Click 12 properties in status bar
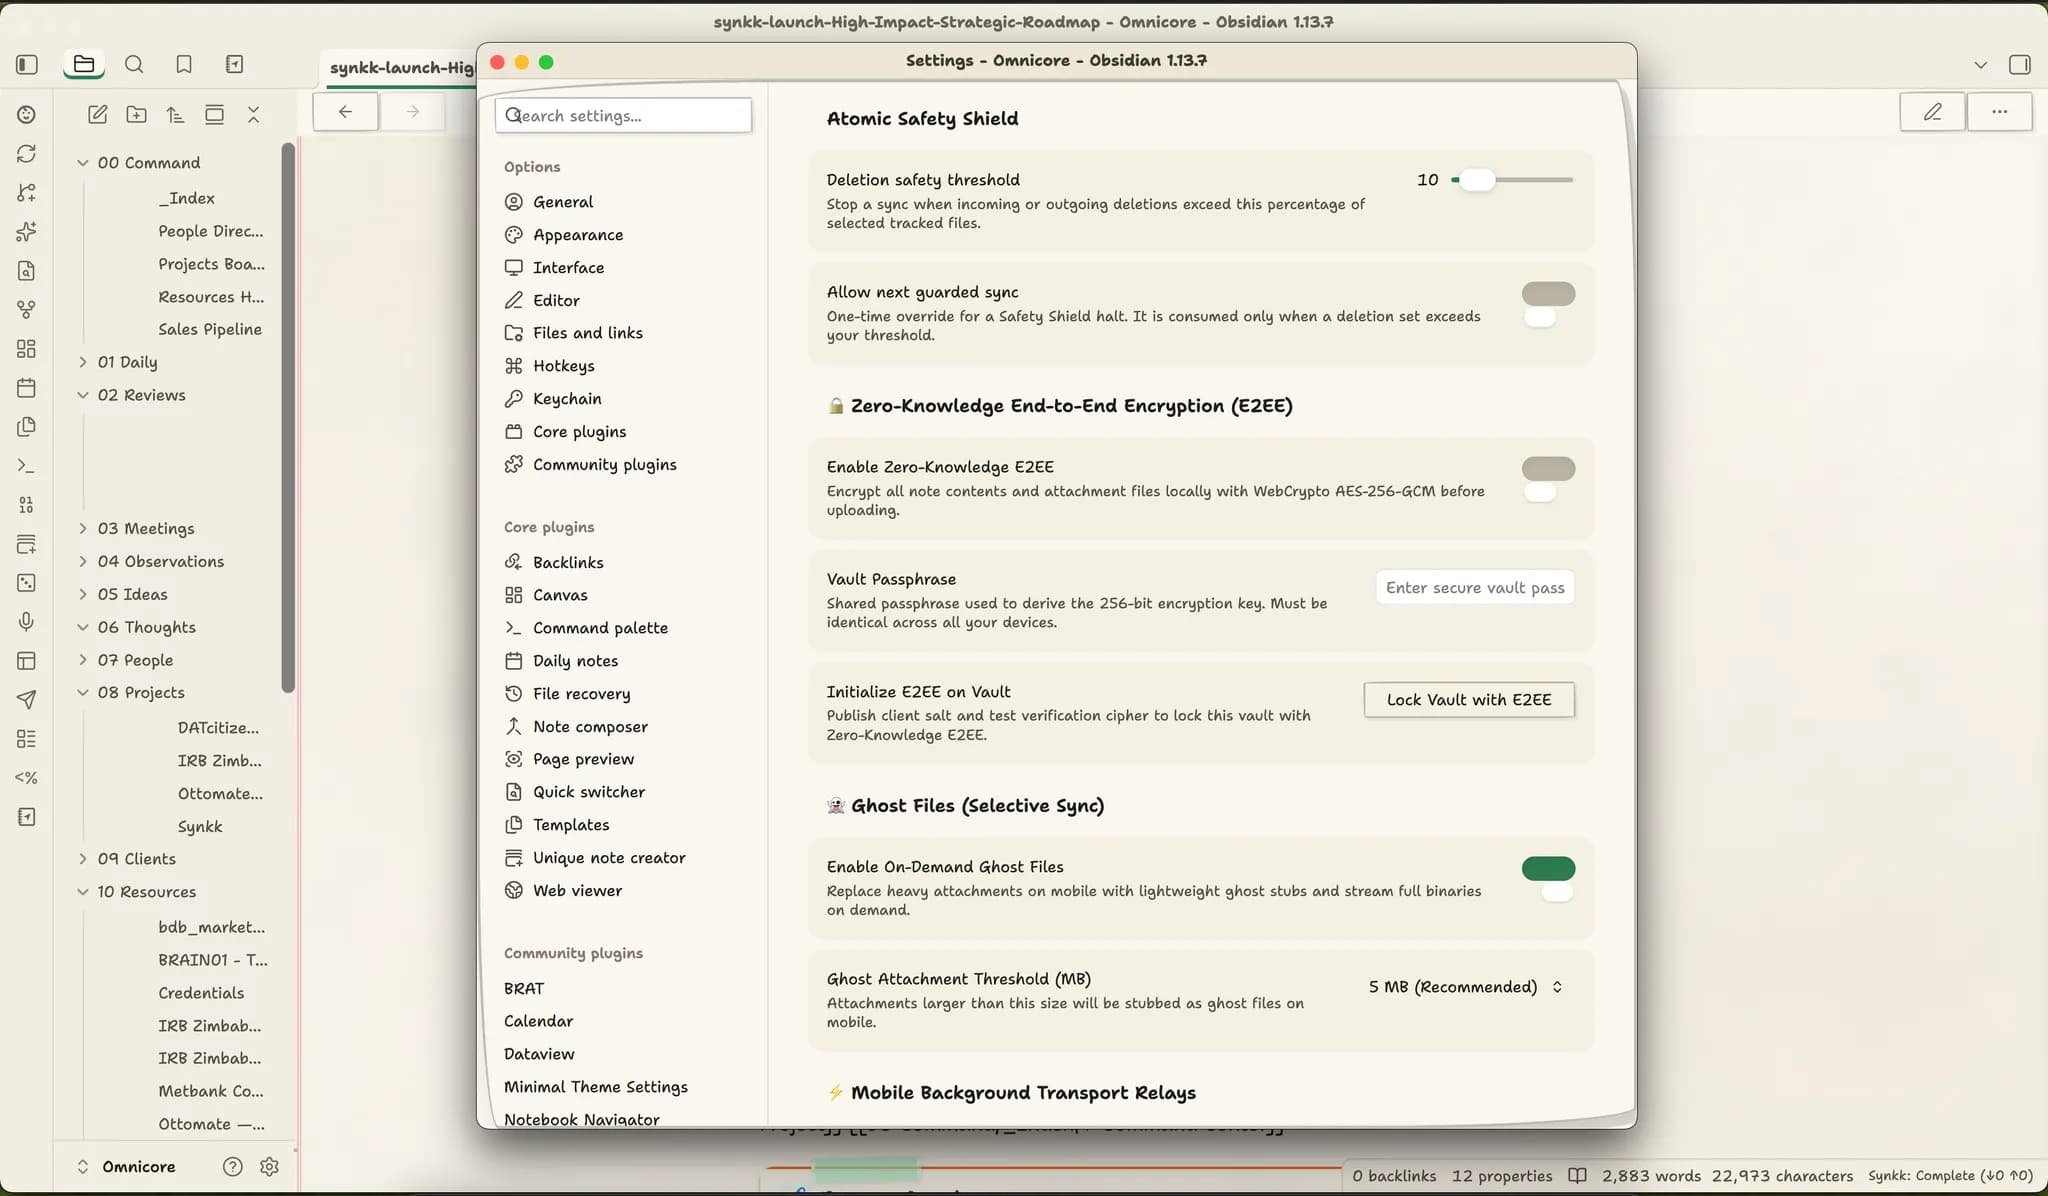The height and width of the screenshot is (1196, 2048). [1502, 1177]
